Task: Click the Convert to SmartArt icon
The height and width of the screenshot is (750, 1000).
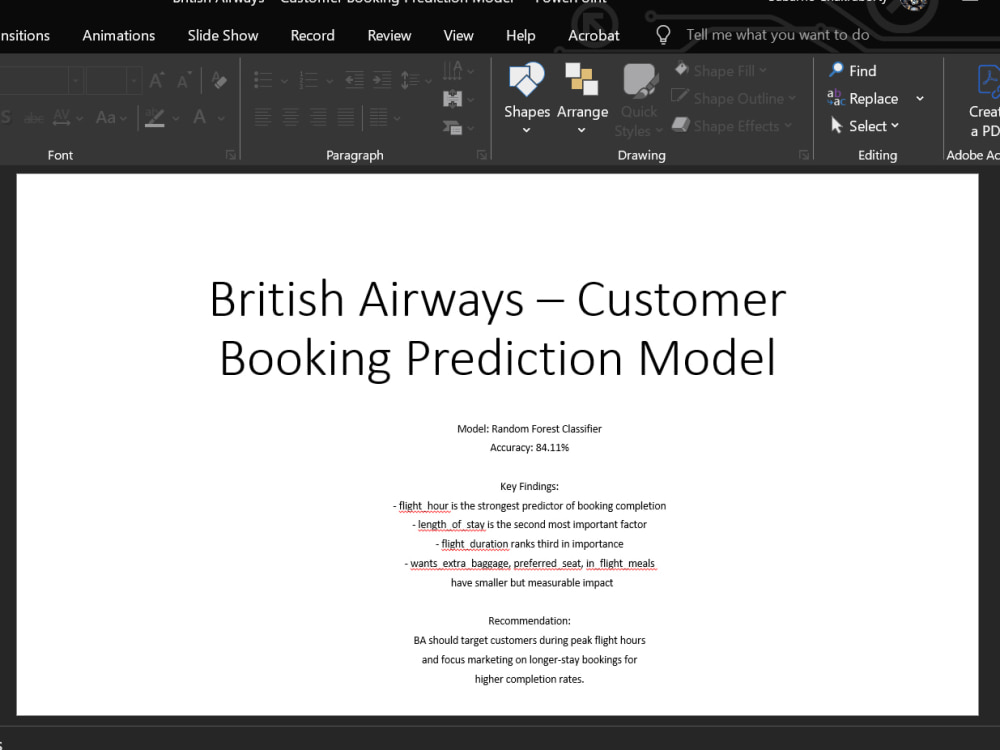Action: pos(452,128)
